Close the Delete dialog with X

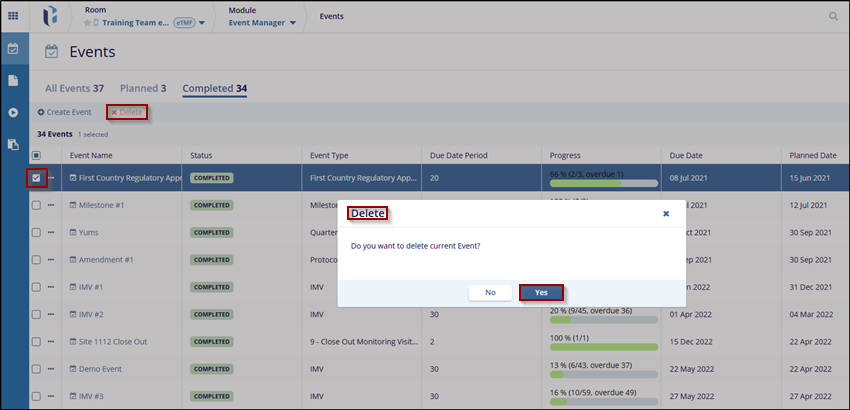point(666,214)
